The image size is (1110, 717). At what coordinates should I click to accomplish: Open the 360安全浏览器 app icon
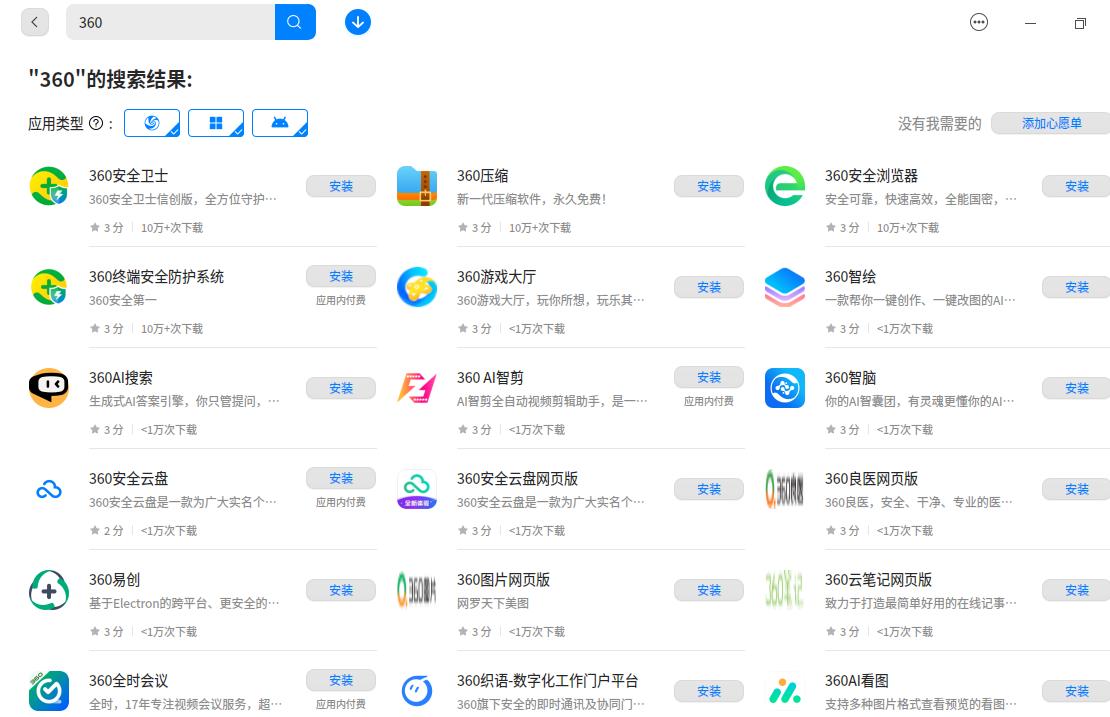(x=785, y=186)
